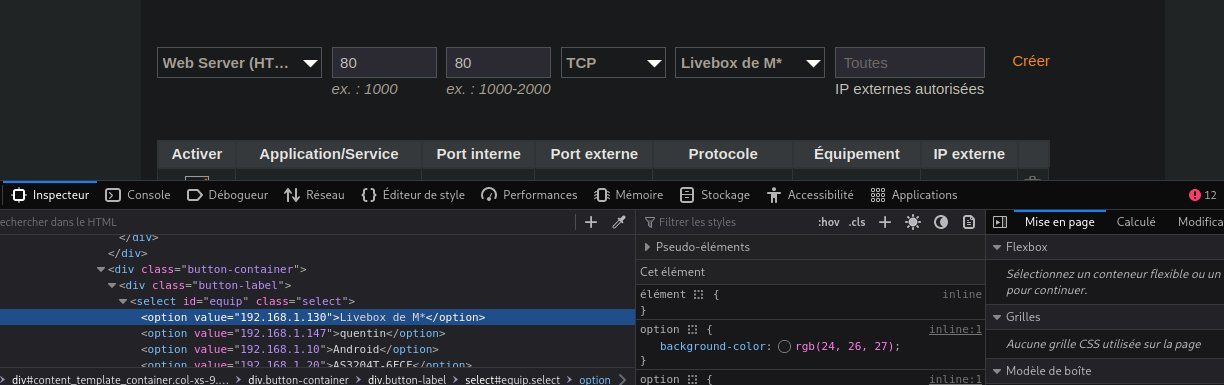This screenshot has height=385, width=1224.
Task: Click the HTML search field
Action: tap(285, 222)
